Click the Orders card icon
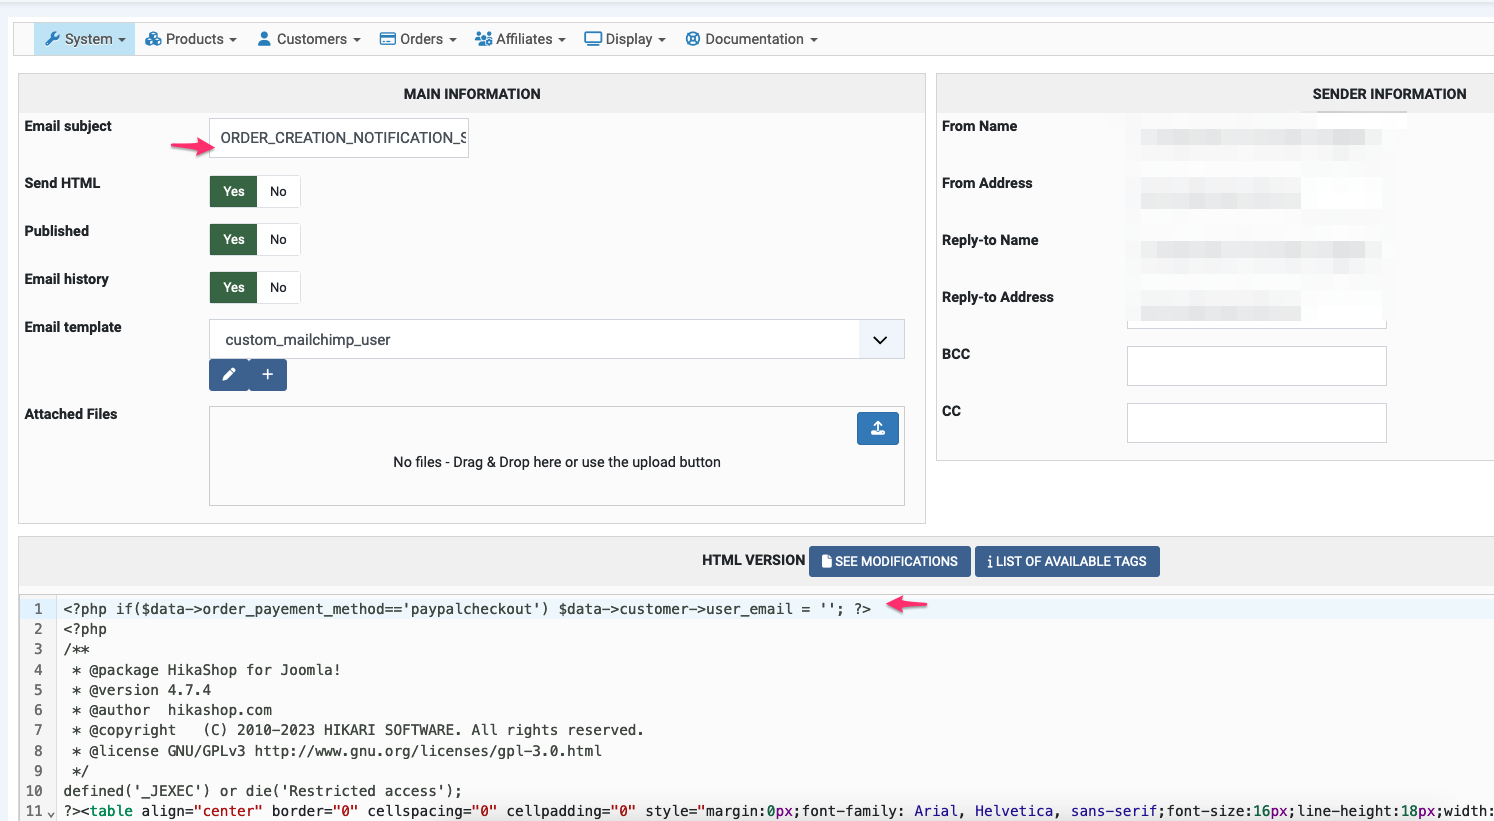The width and height of the screenshot is (1494, 821). [x=388, y=39]
